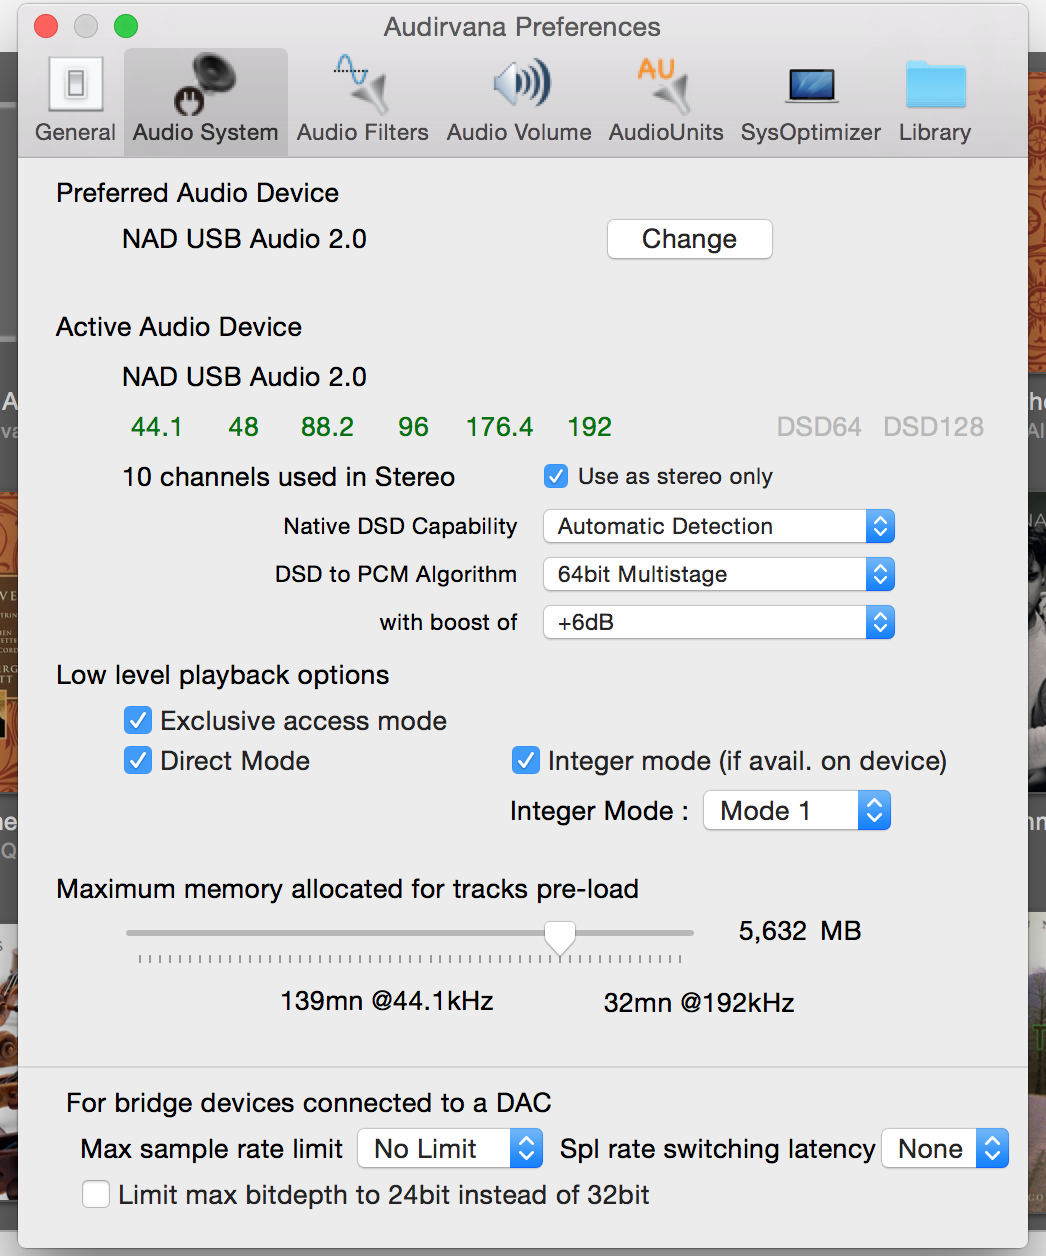Toggle Integer mode (if avail. on device)
This screenshot has width=1046, height=1256.
coord(526,760)
